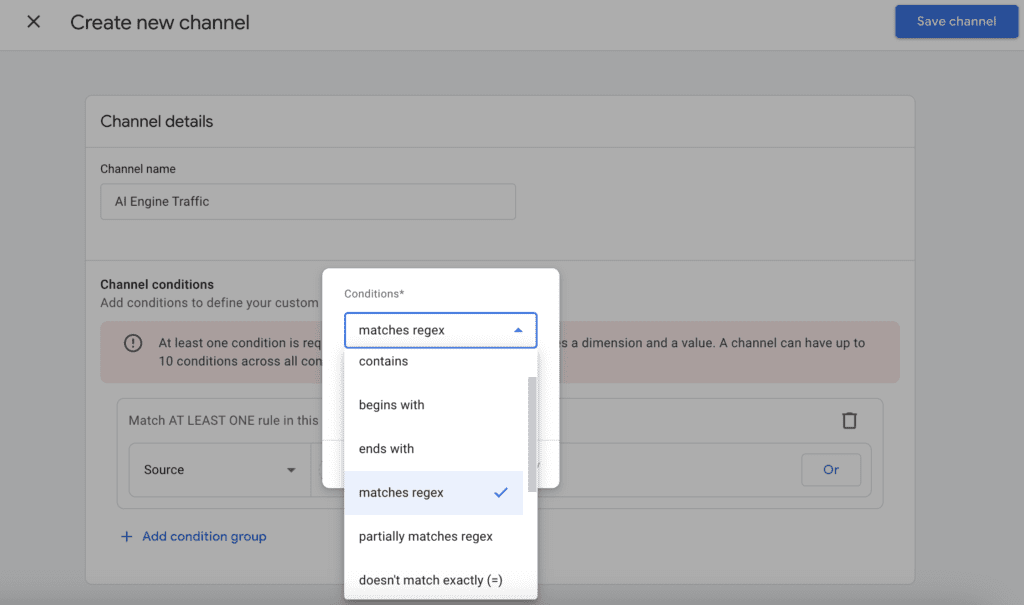Viewport: 1024px width, 605px height.
Task: Click the Add condition group link
Action: (x=204, y=536)
